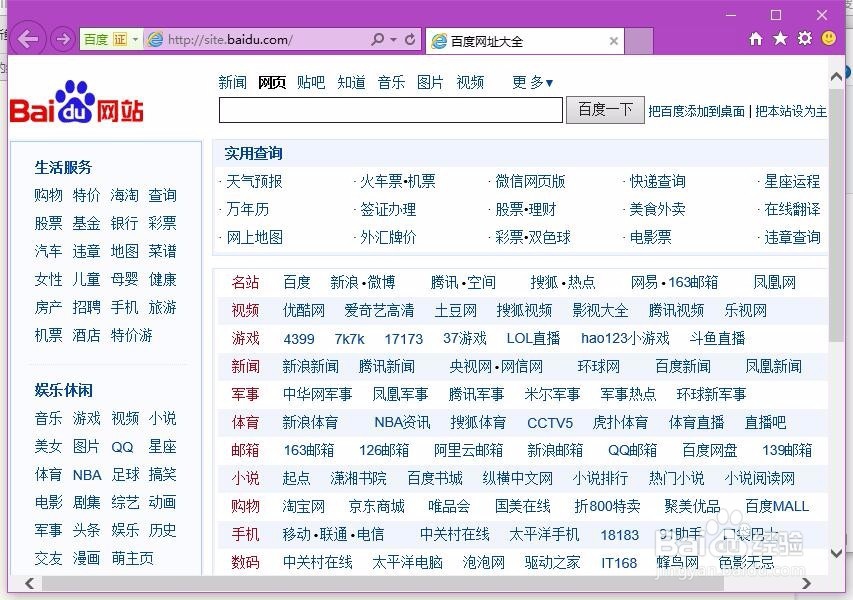The image size is (853, 600).
Task: Refresh the page with reload icon
Action: coord(410,39)
